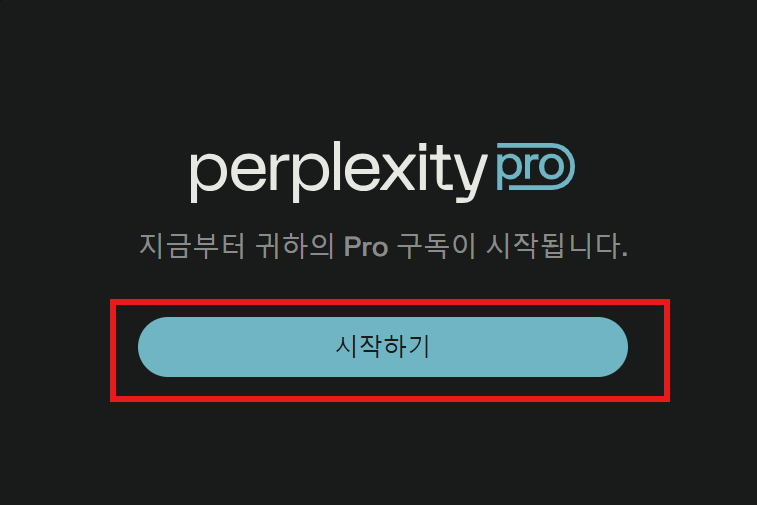Click the word 구독이 in the subtitle
This screenshot has width=757, height=505.
click(x=437, y=246)
